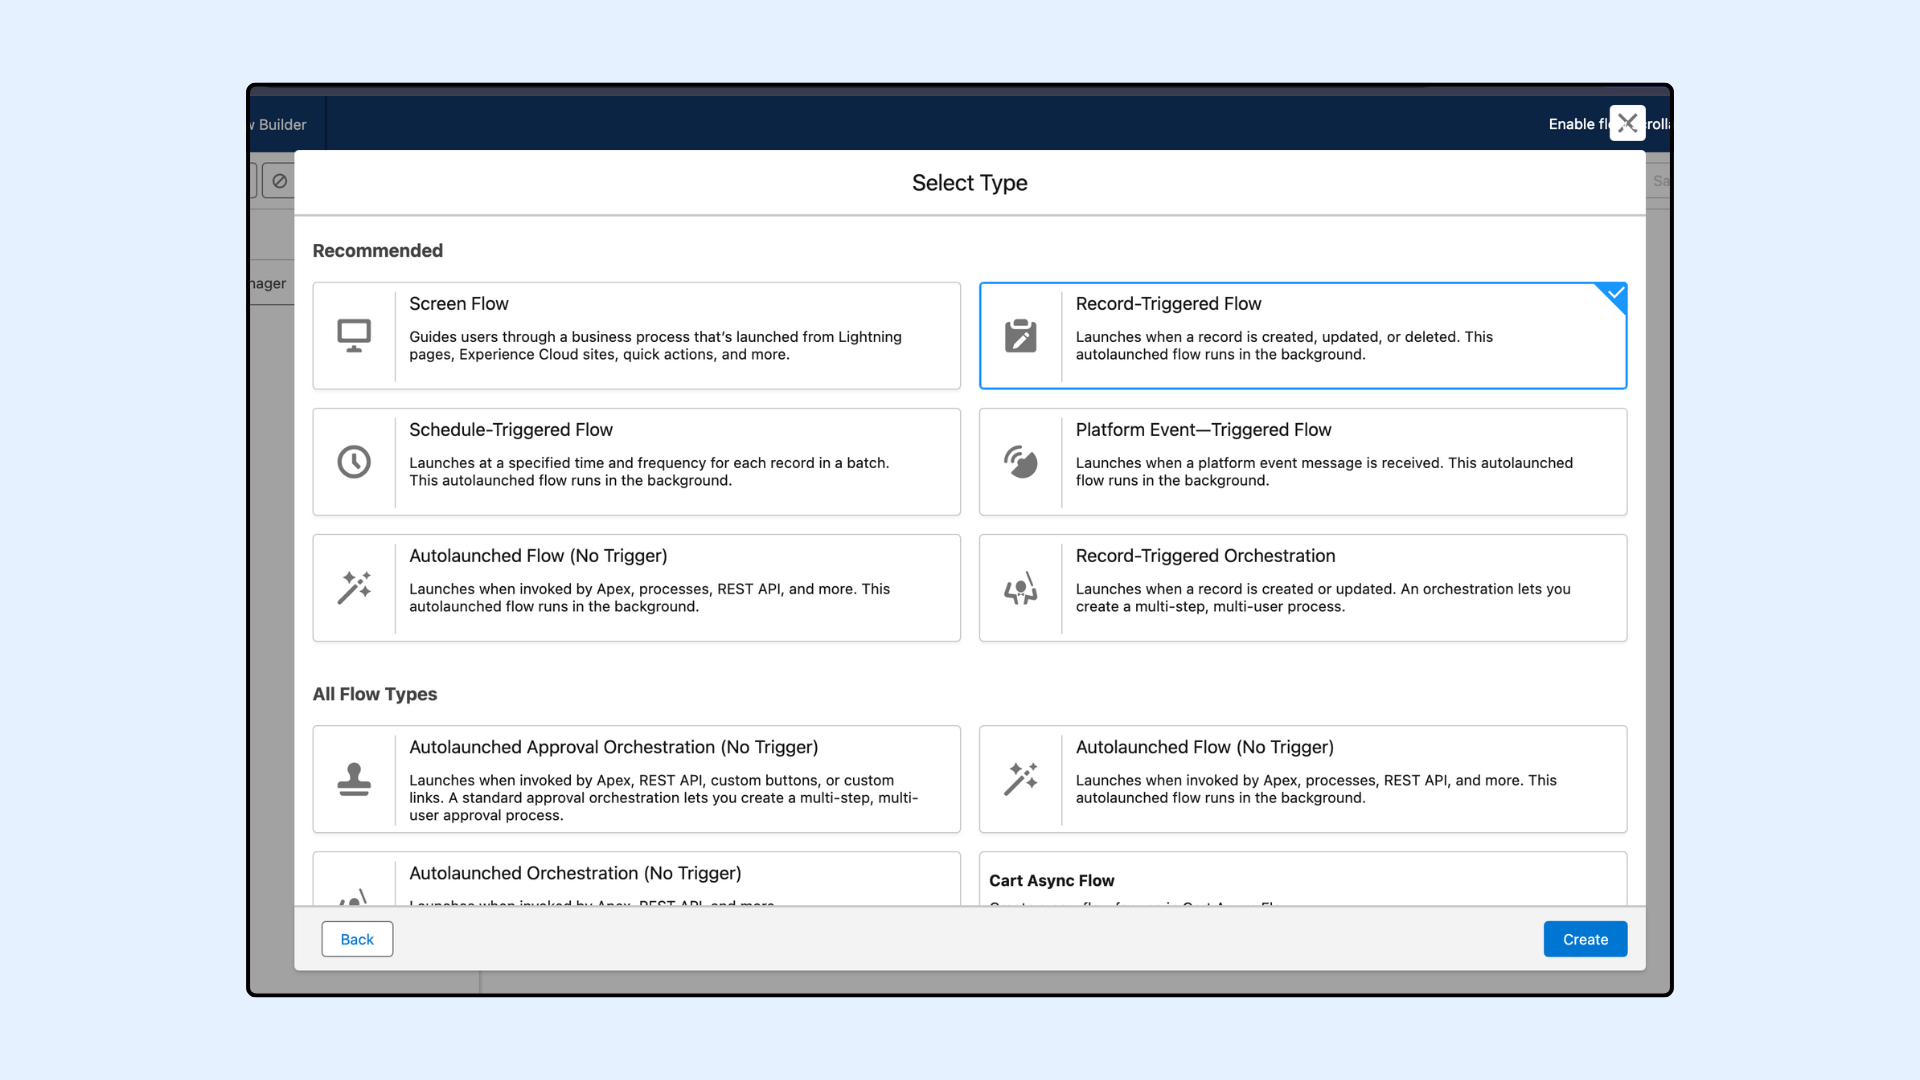Viewport: 1920px width, 1080px height.
Task: Click the wand icon under All Flow Types
Action: (1020, 779)
